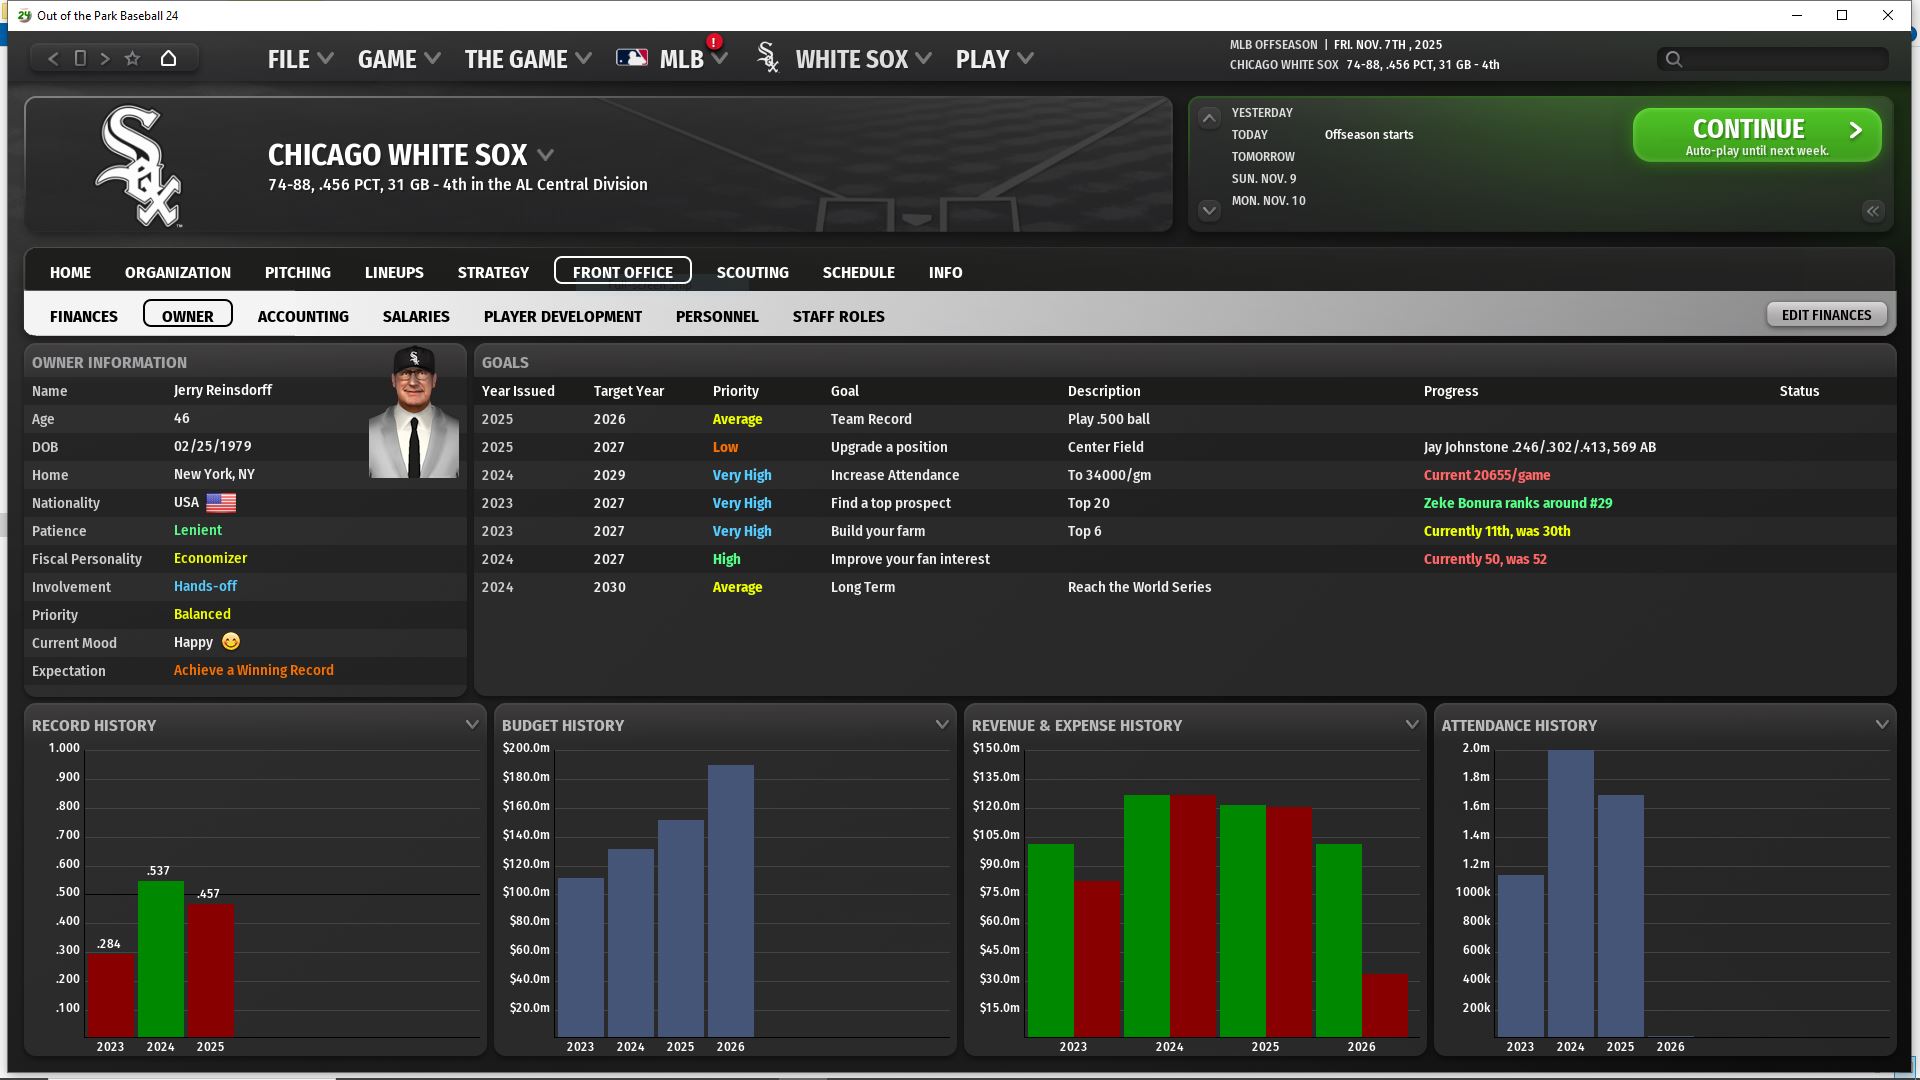
Task: Click the search magnifier icon
Action: pyautogui.click(x=1673, y=60)
